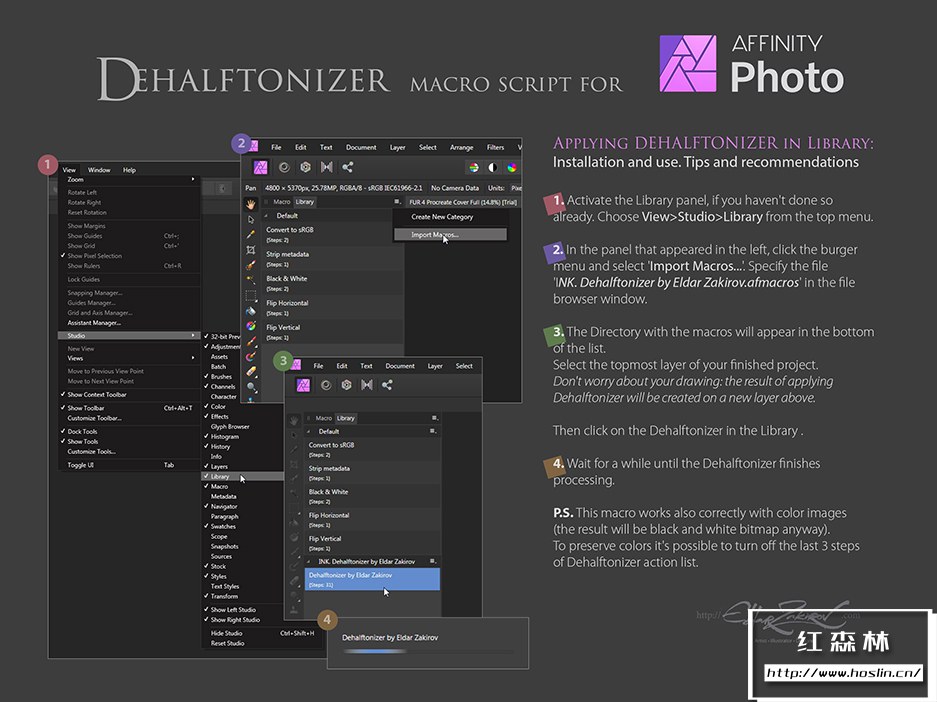
Task: Select the Photo Persona icon in window 3
Action: click(304, 385)
